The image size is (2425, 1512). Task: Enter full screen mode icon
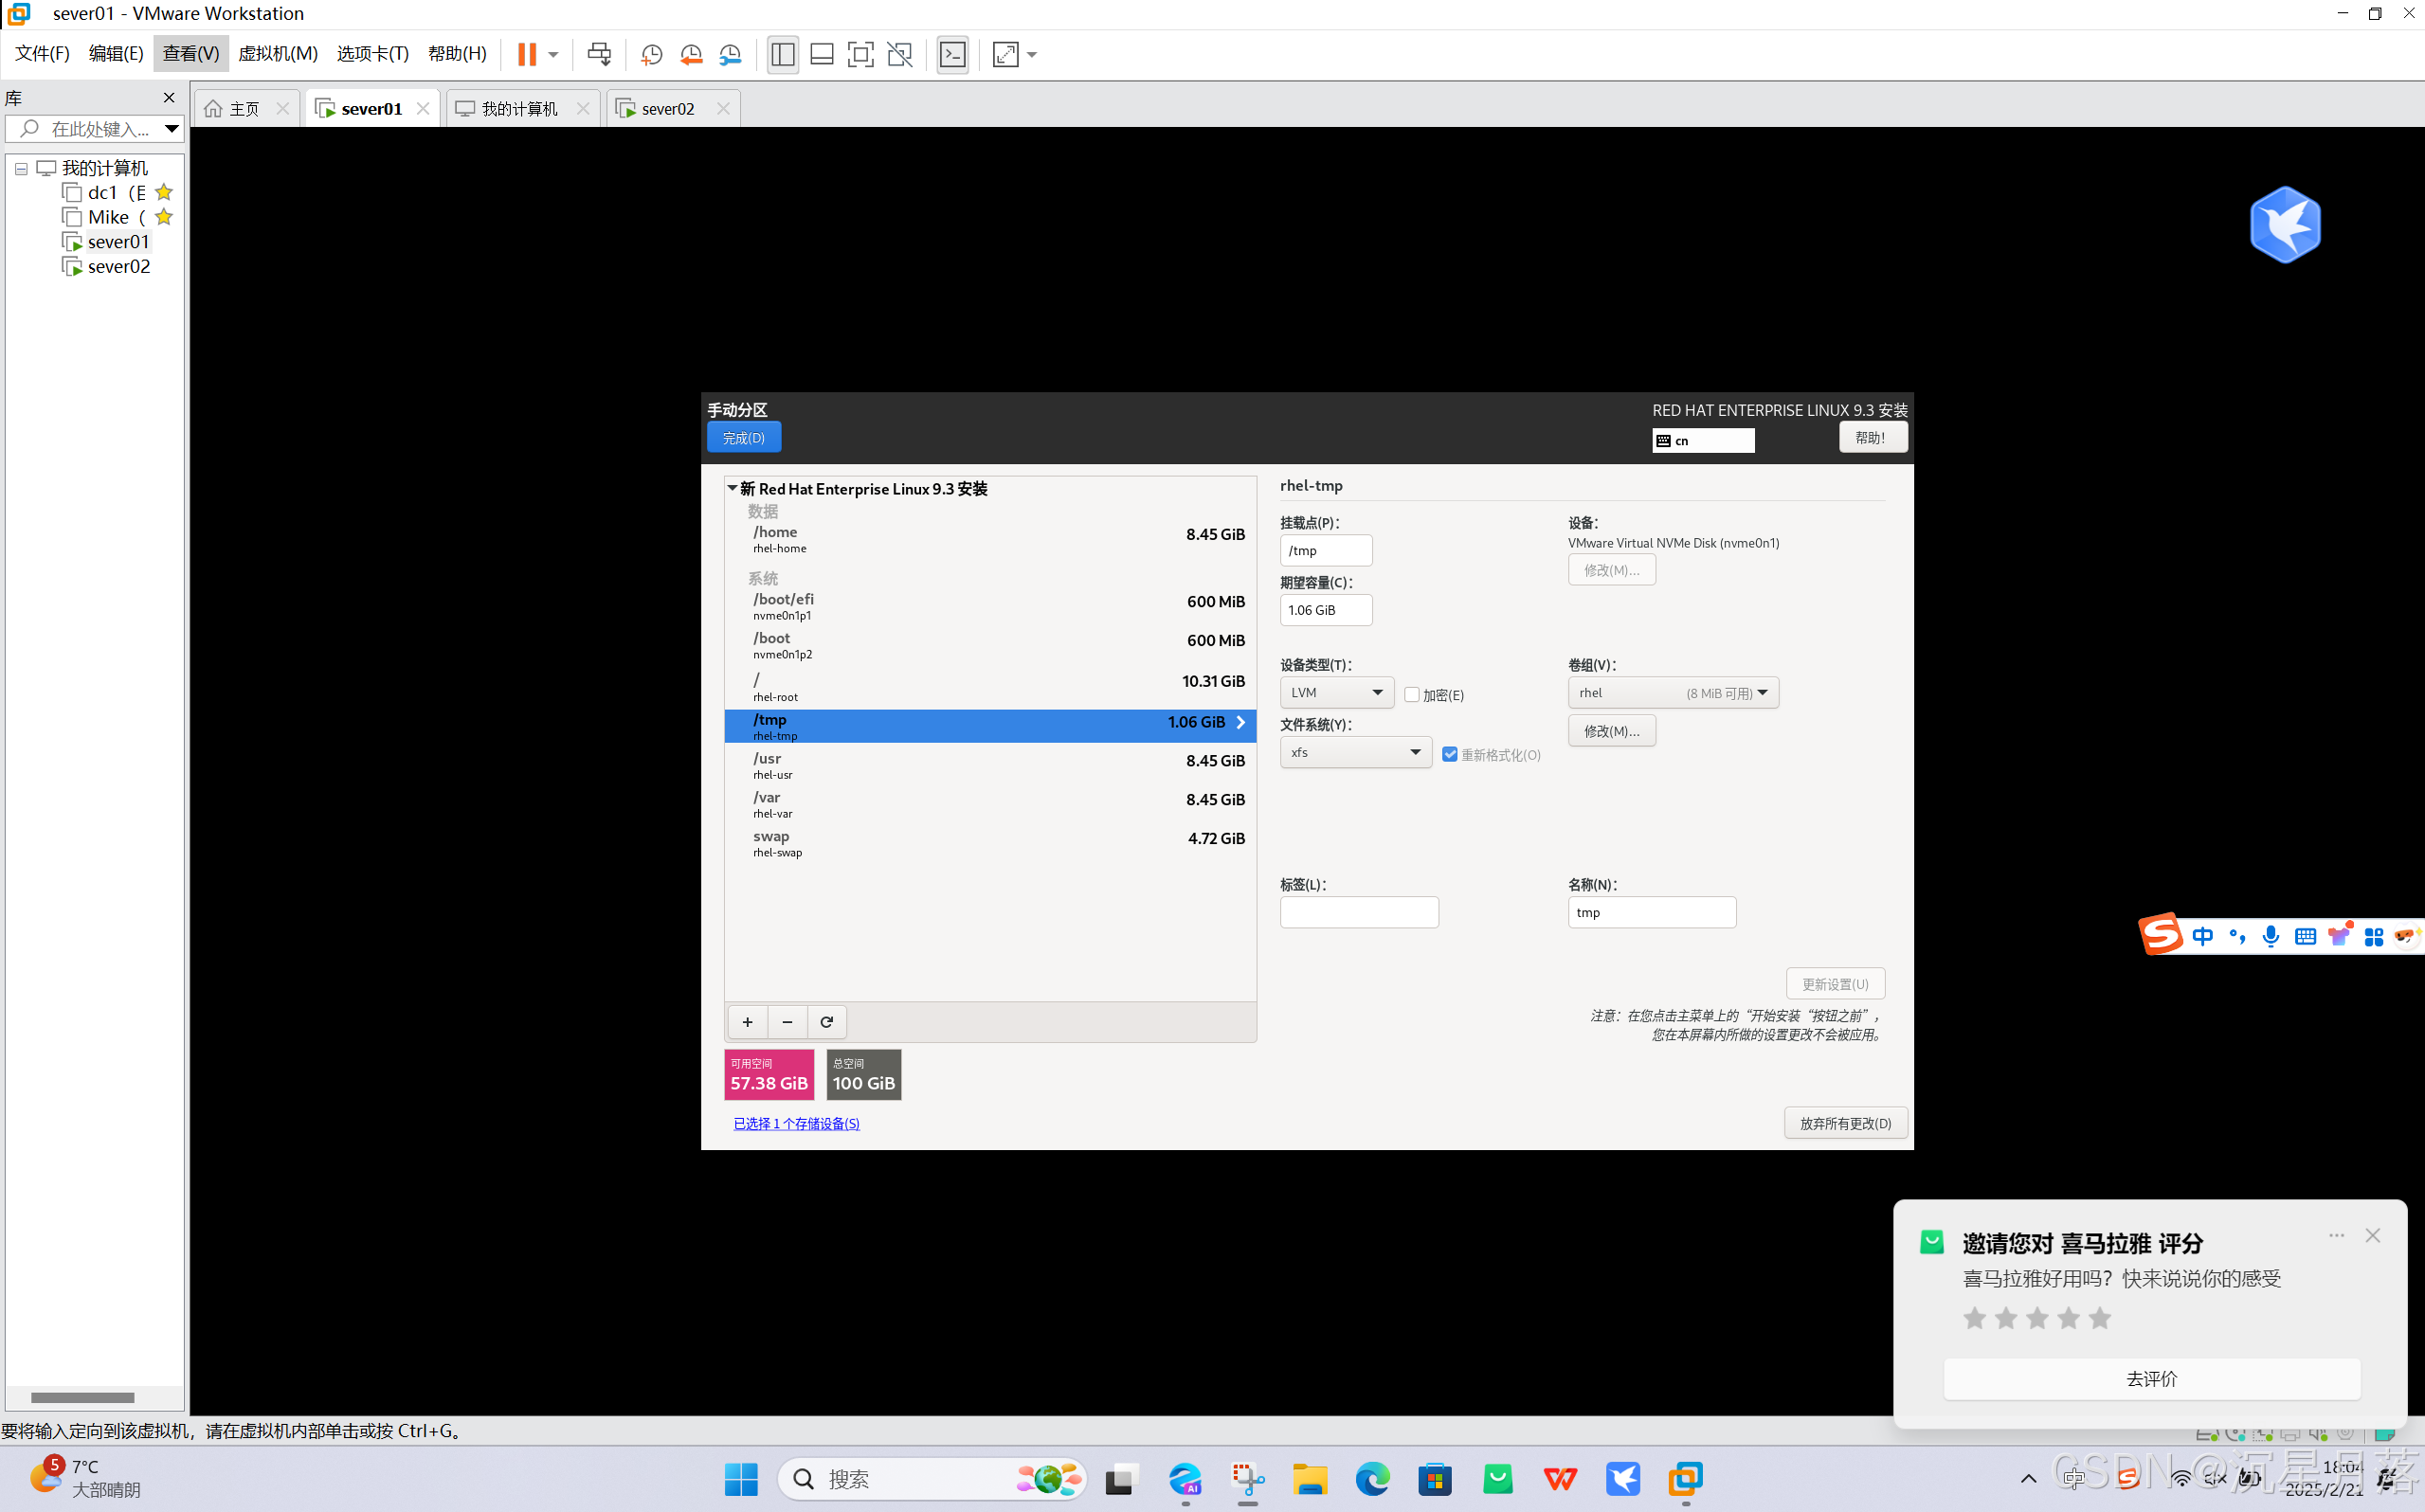860,54
